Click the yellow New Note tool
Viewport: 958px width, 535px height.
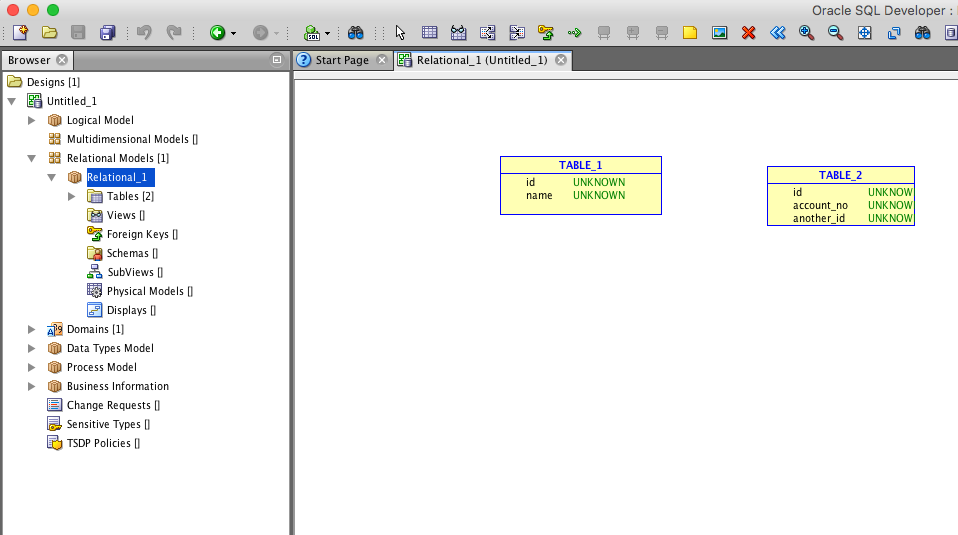click(690, 32)
